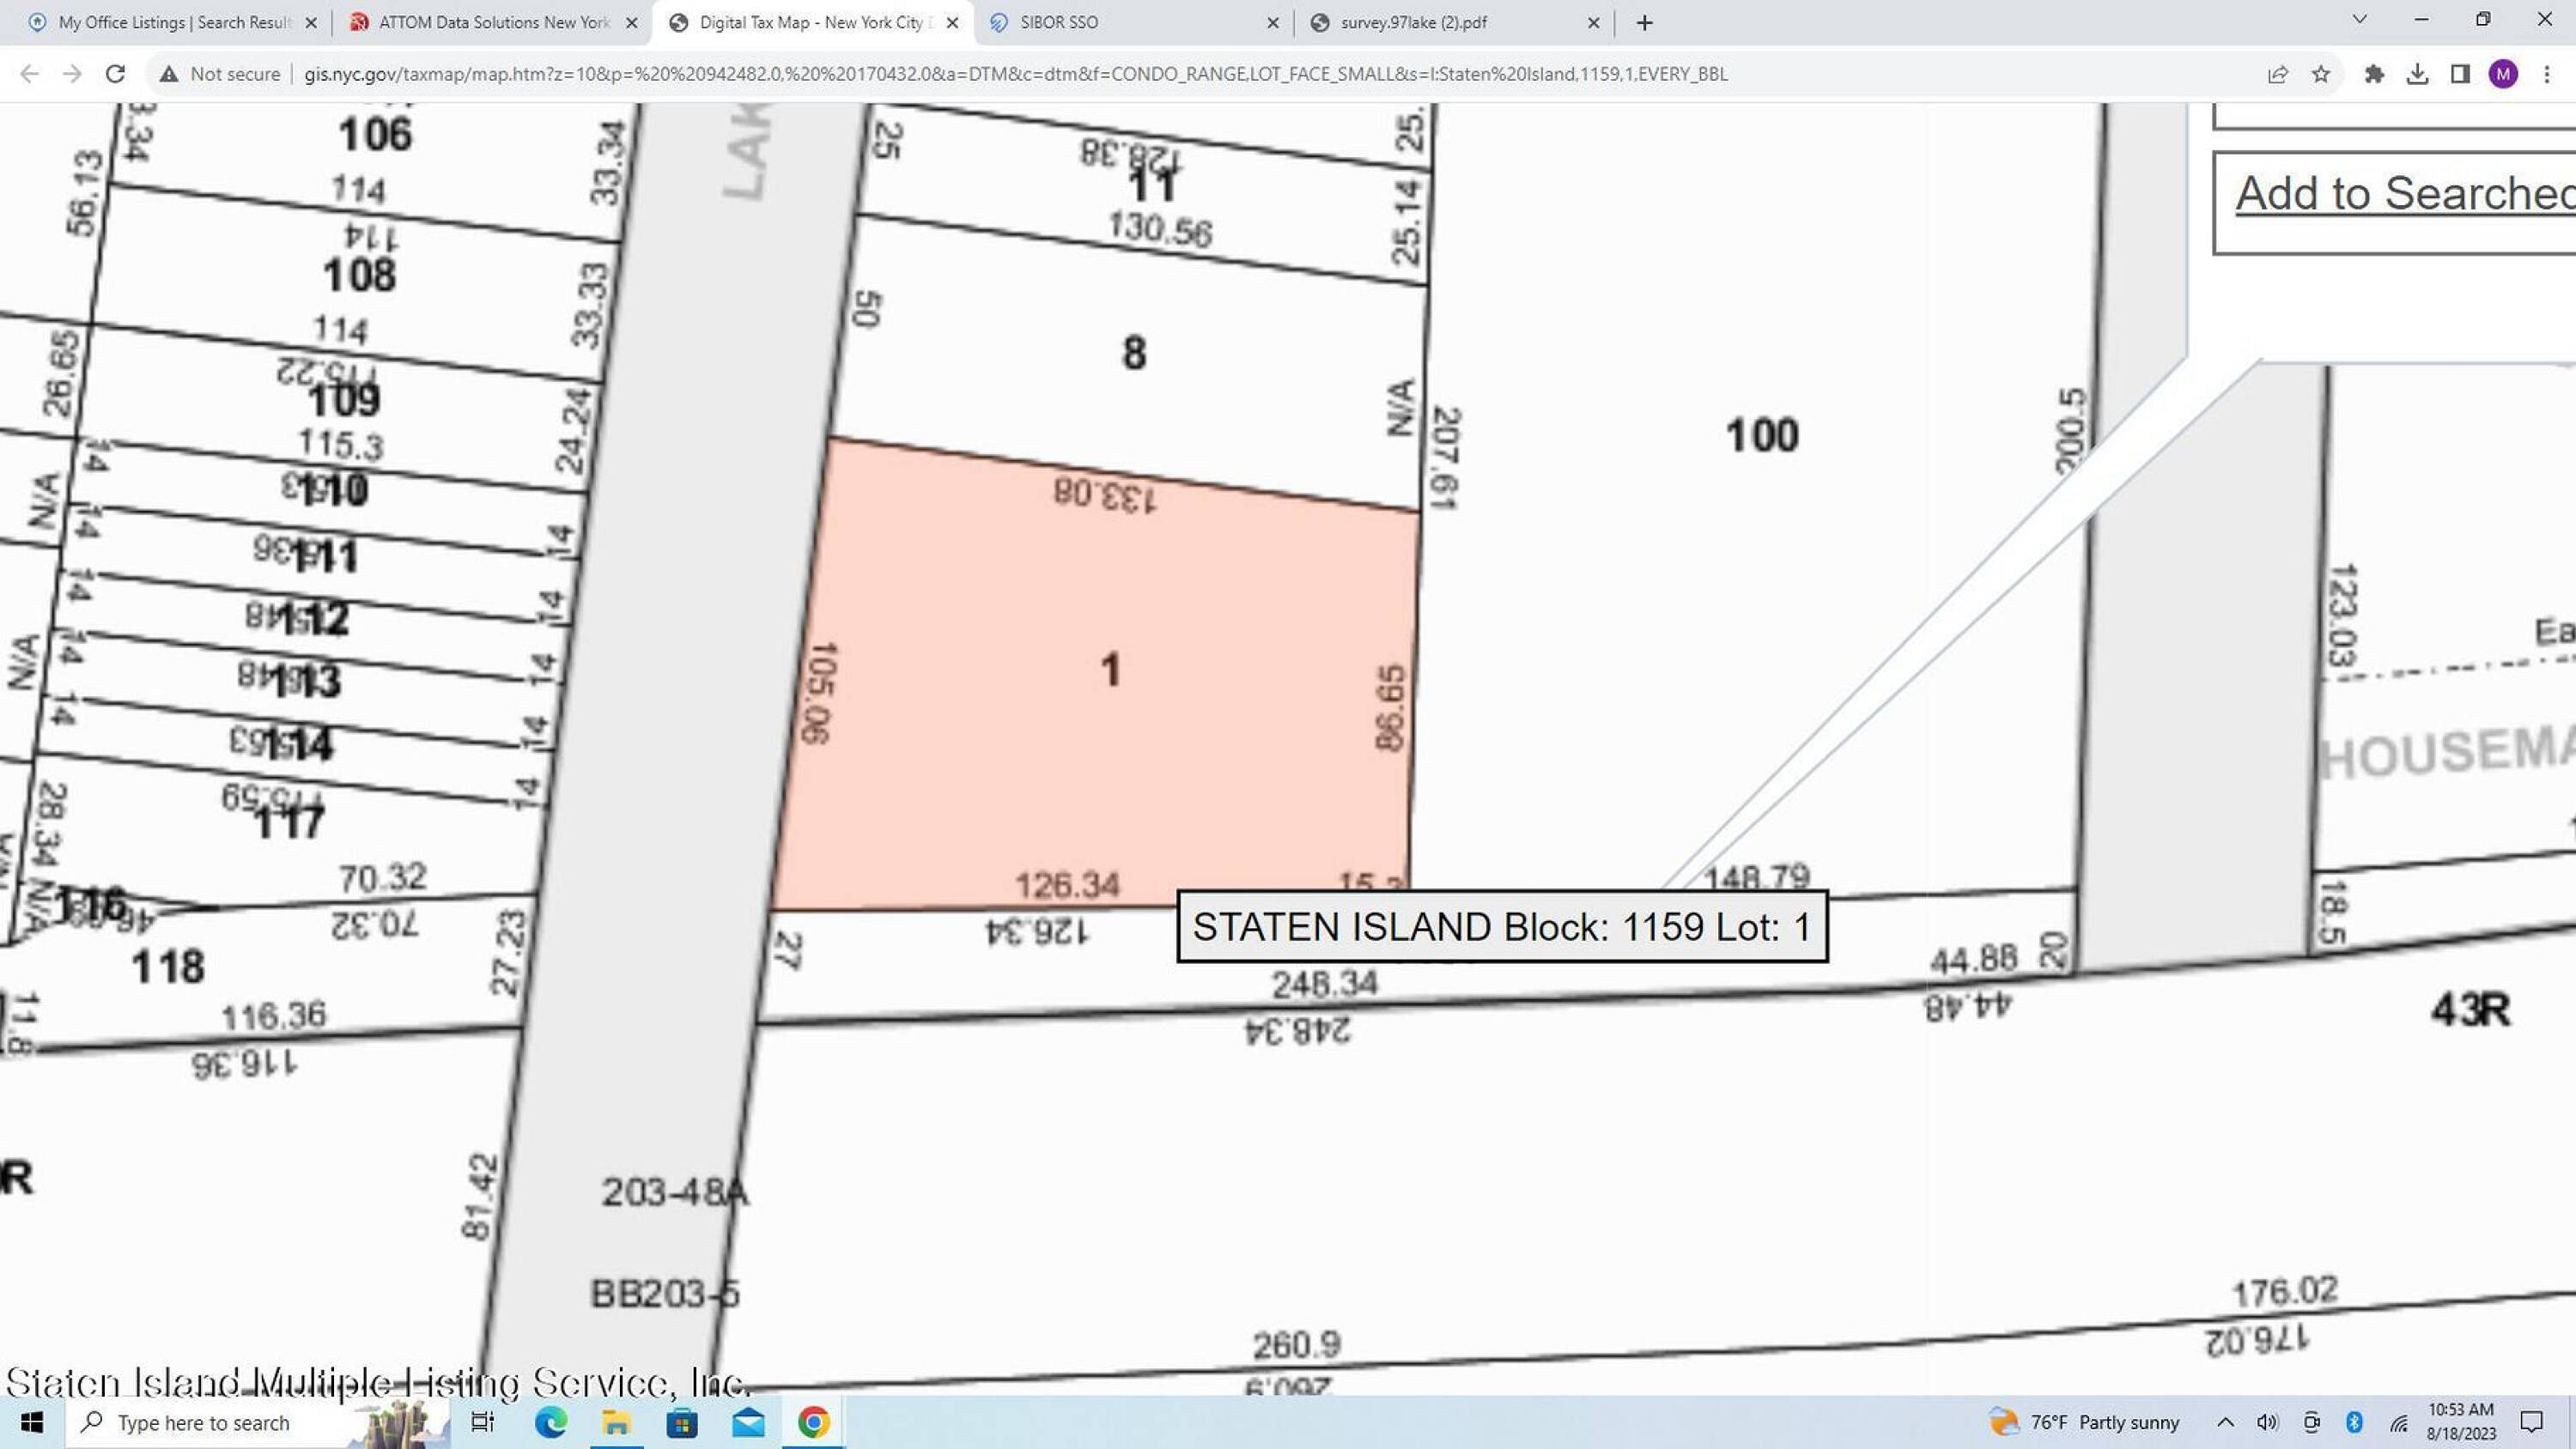Open the Chrome downloads icon
Screen dimensions: 2576x1449
point(2417,74)
